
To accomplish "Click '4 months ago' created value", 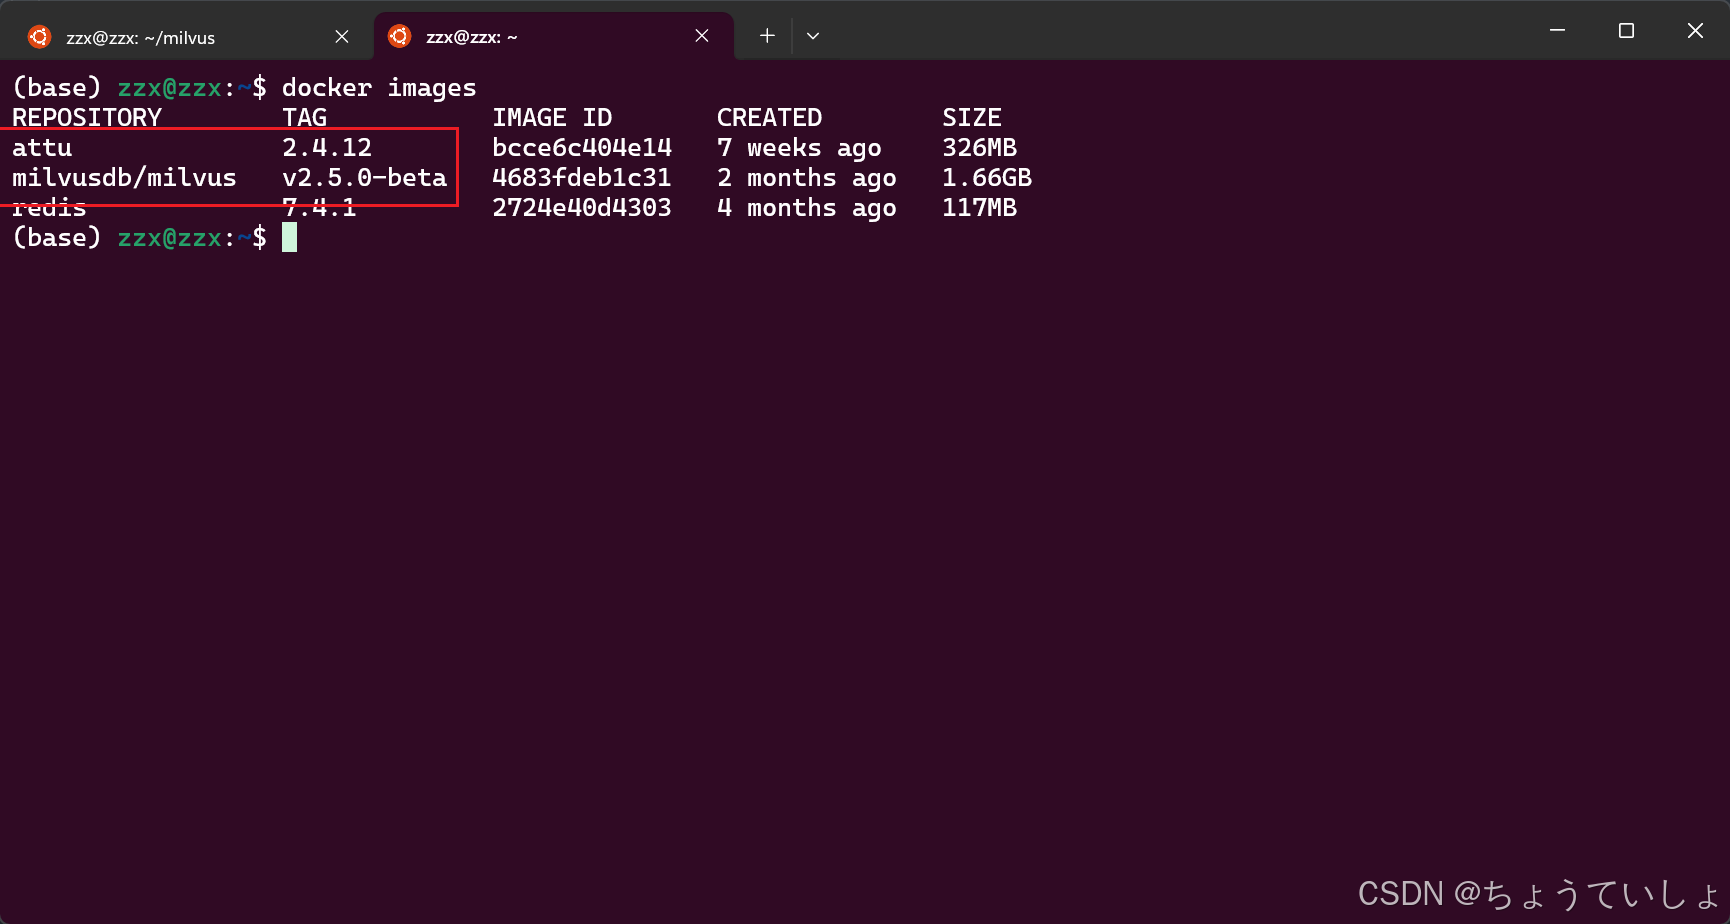I will pyautogui.click(x=807, y=208).
